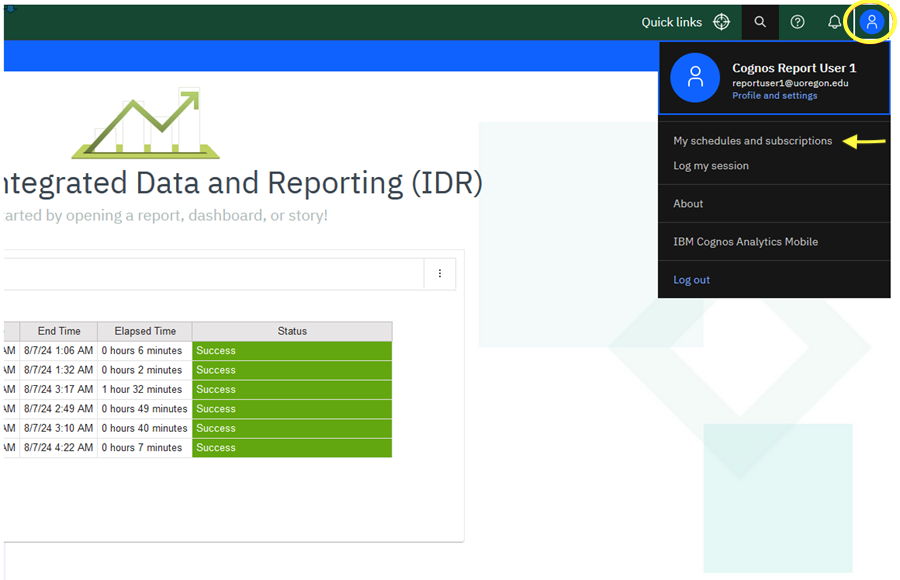Open the Quick links target icon
900x580 pixels.
[x=721, y=22]
